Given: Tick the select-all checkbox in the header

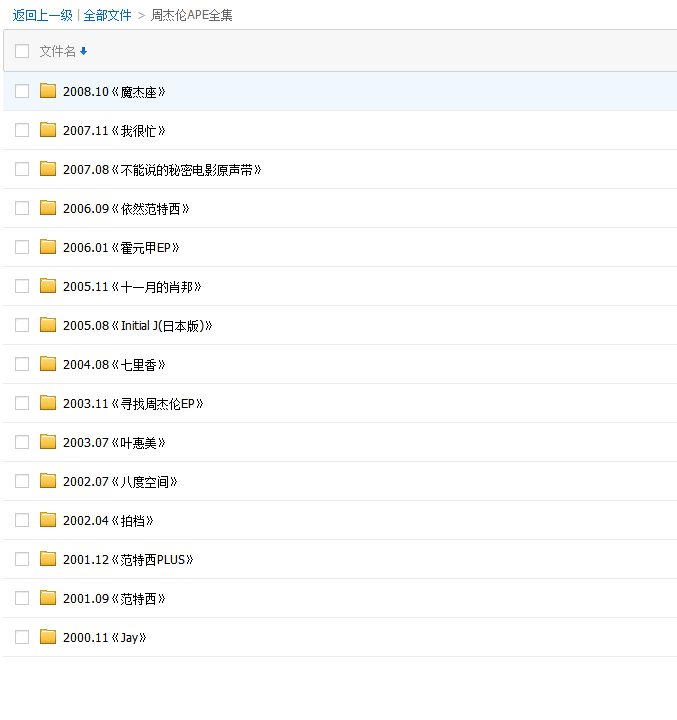Looking at the screenshot, I should pos(22,51).
